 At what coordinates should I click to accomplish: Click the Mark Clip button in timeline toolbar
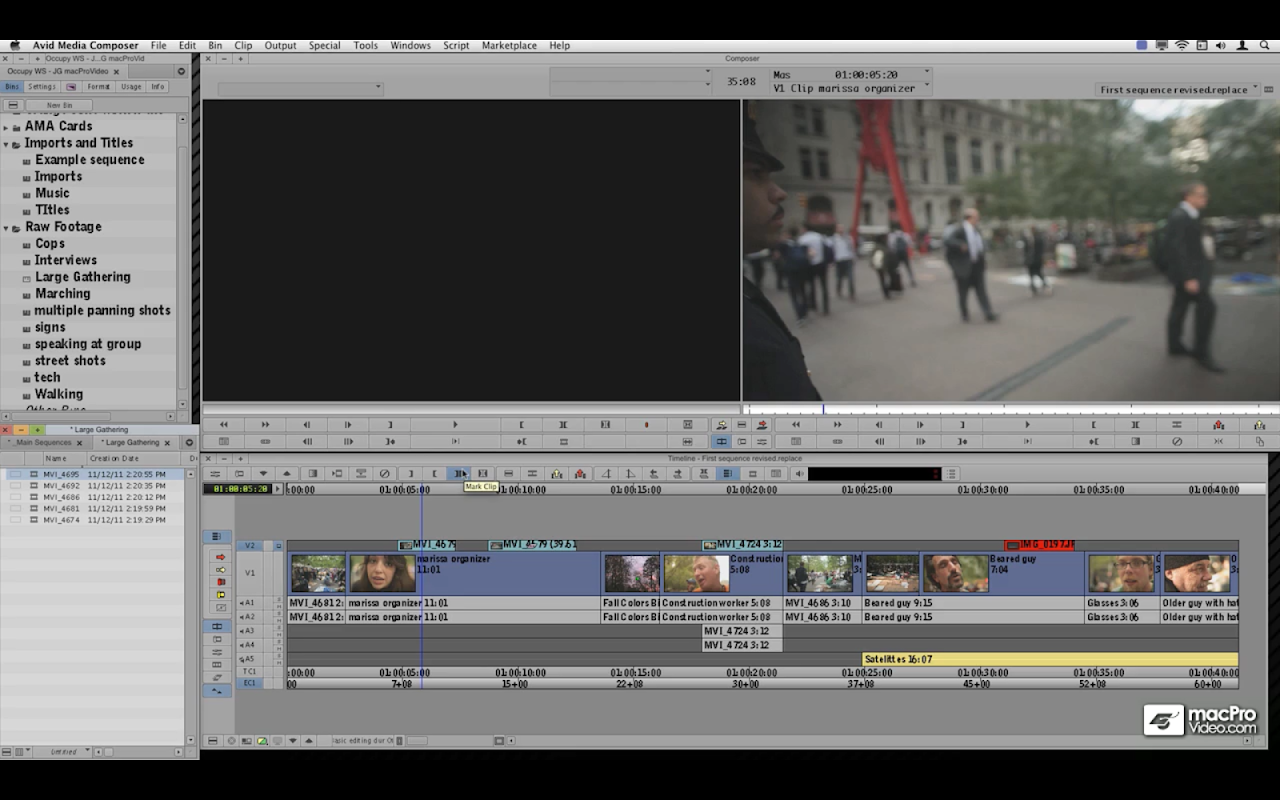pyautogui.click(x=460, y=473)
